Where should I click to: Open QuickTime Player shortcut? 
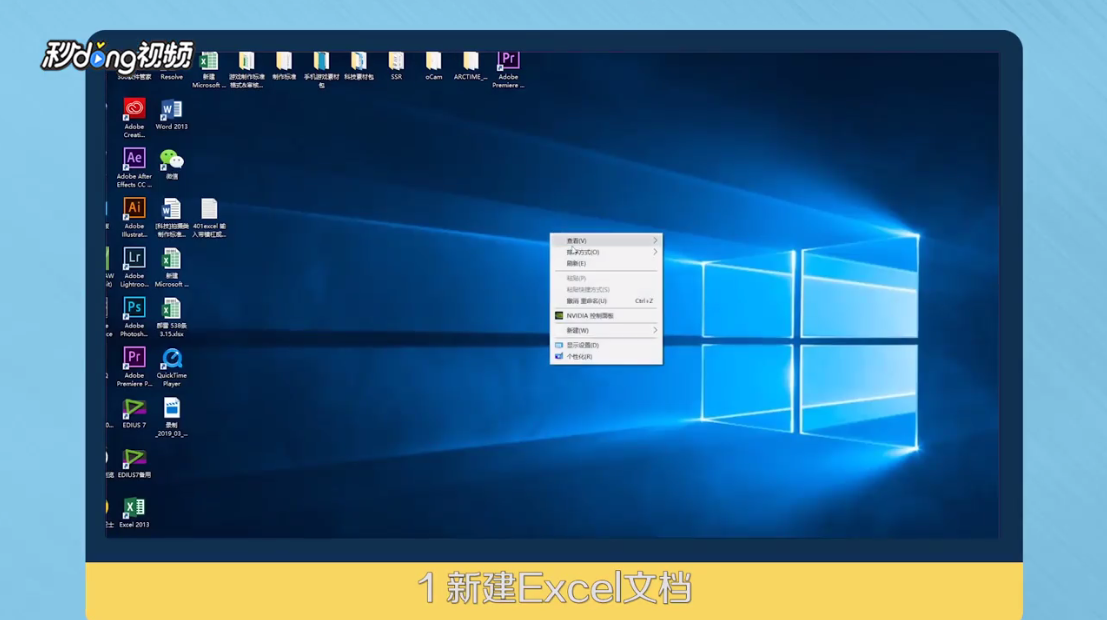pyautogui.click(x=172, y=366)
